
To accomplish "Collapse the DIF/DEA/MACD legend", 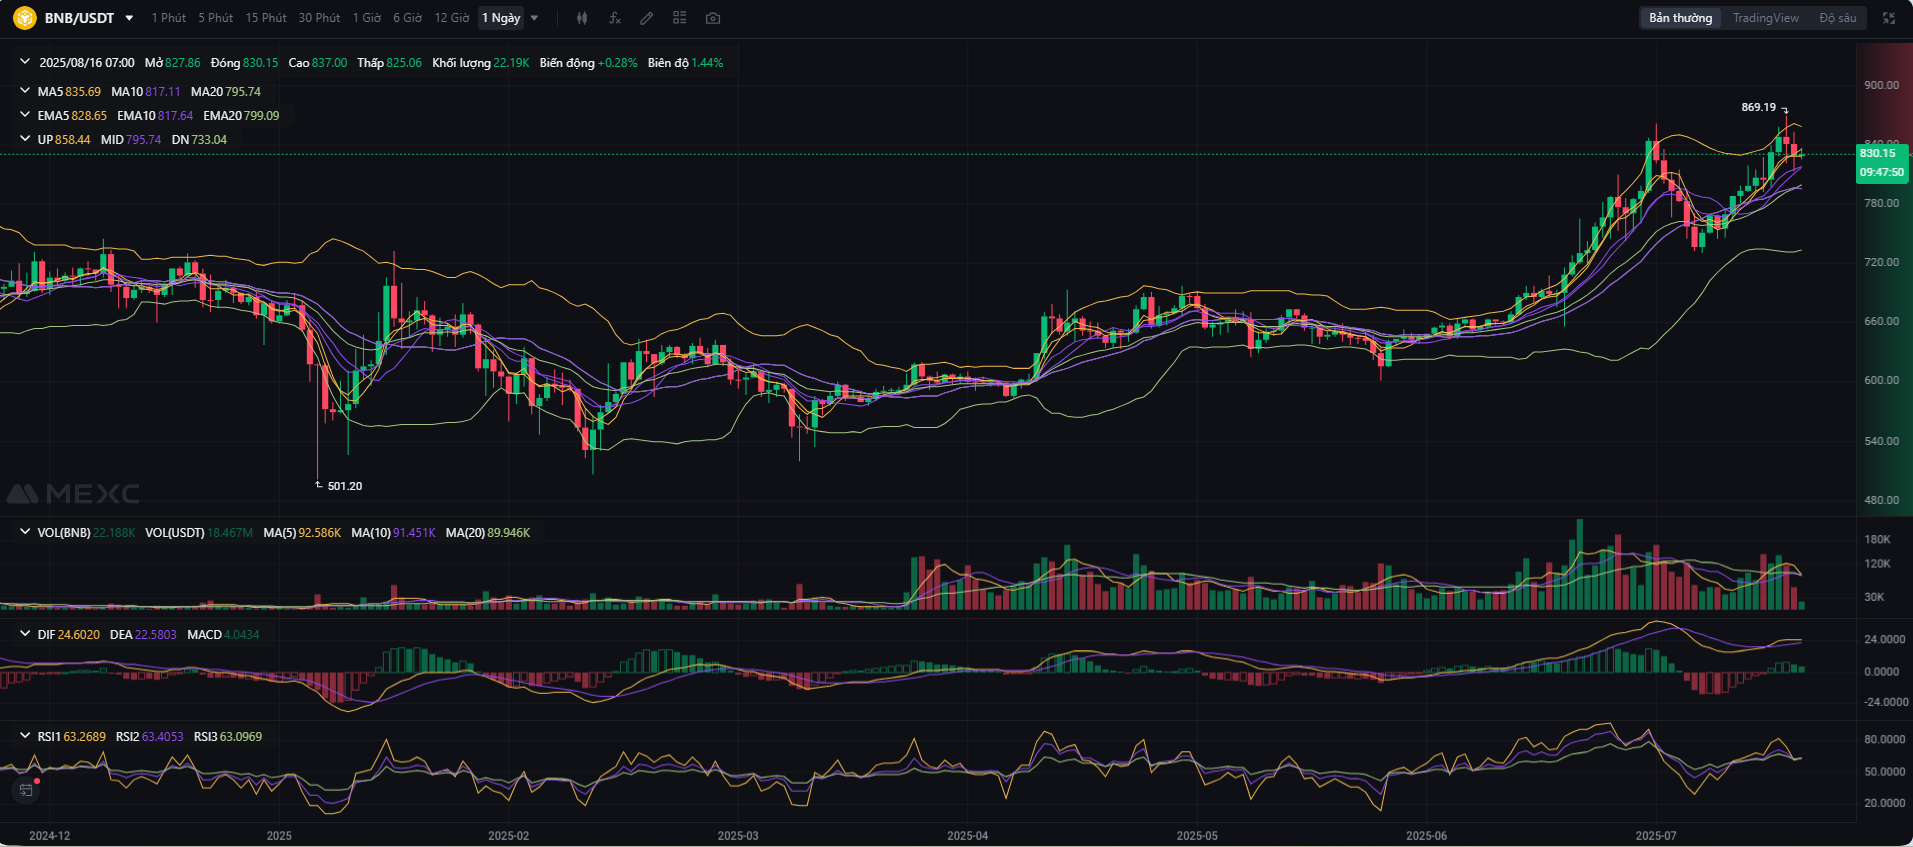I will point(24,634).
